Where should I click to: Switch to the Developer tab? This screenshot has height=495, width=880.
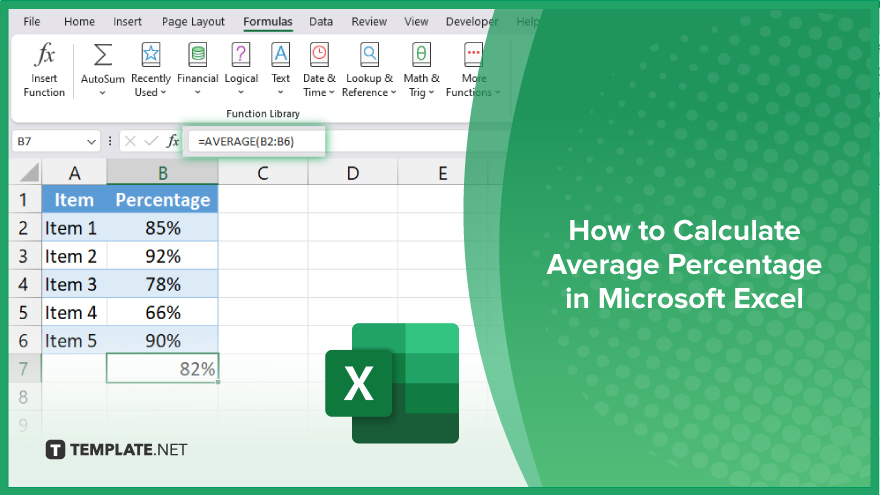coord(472,22)
